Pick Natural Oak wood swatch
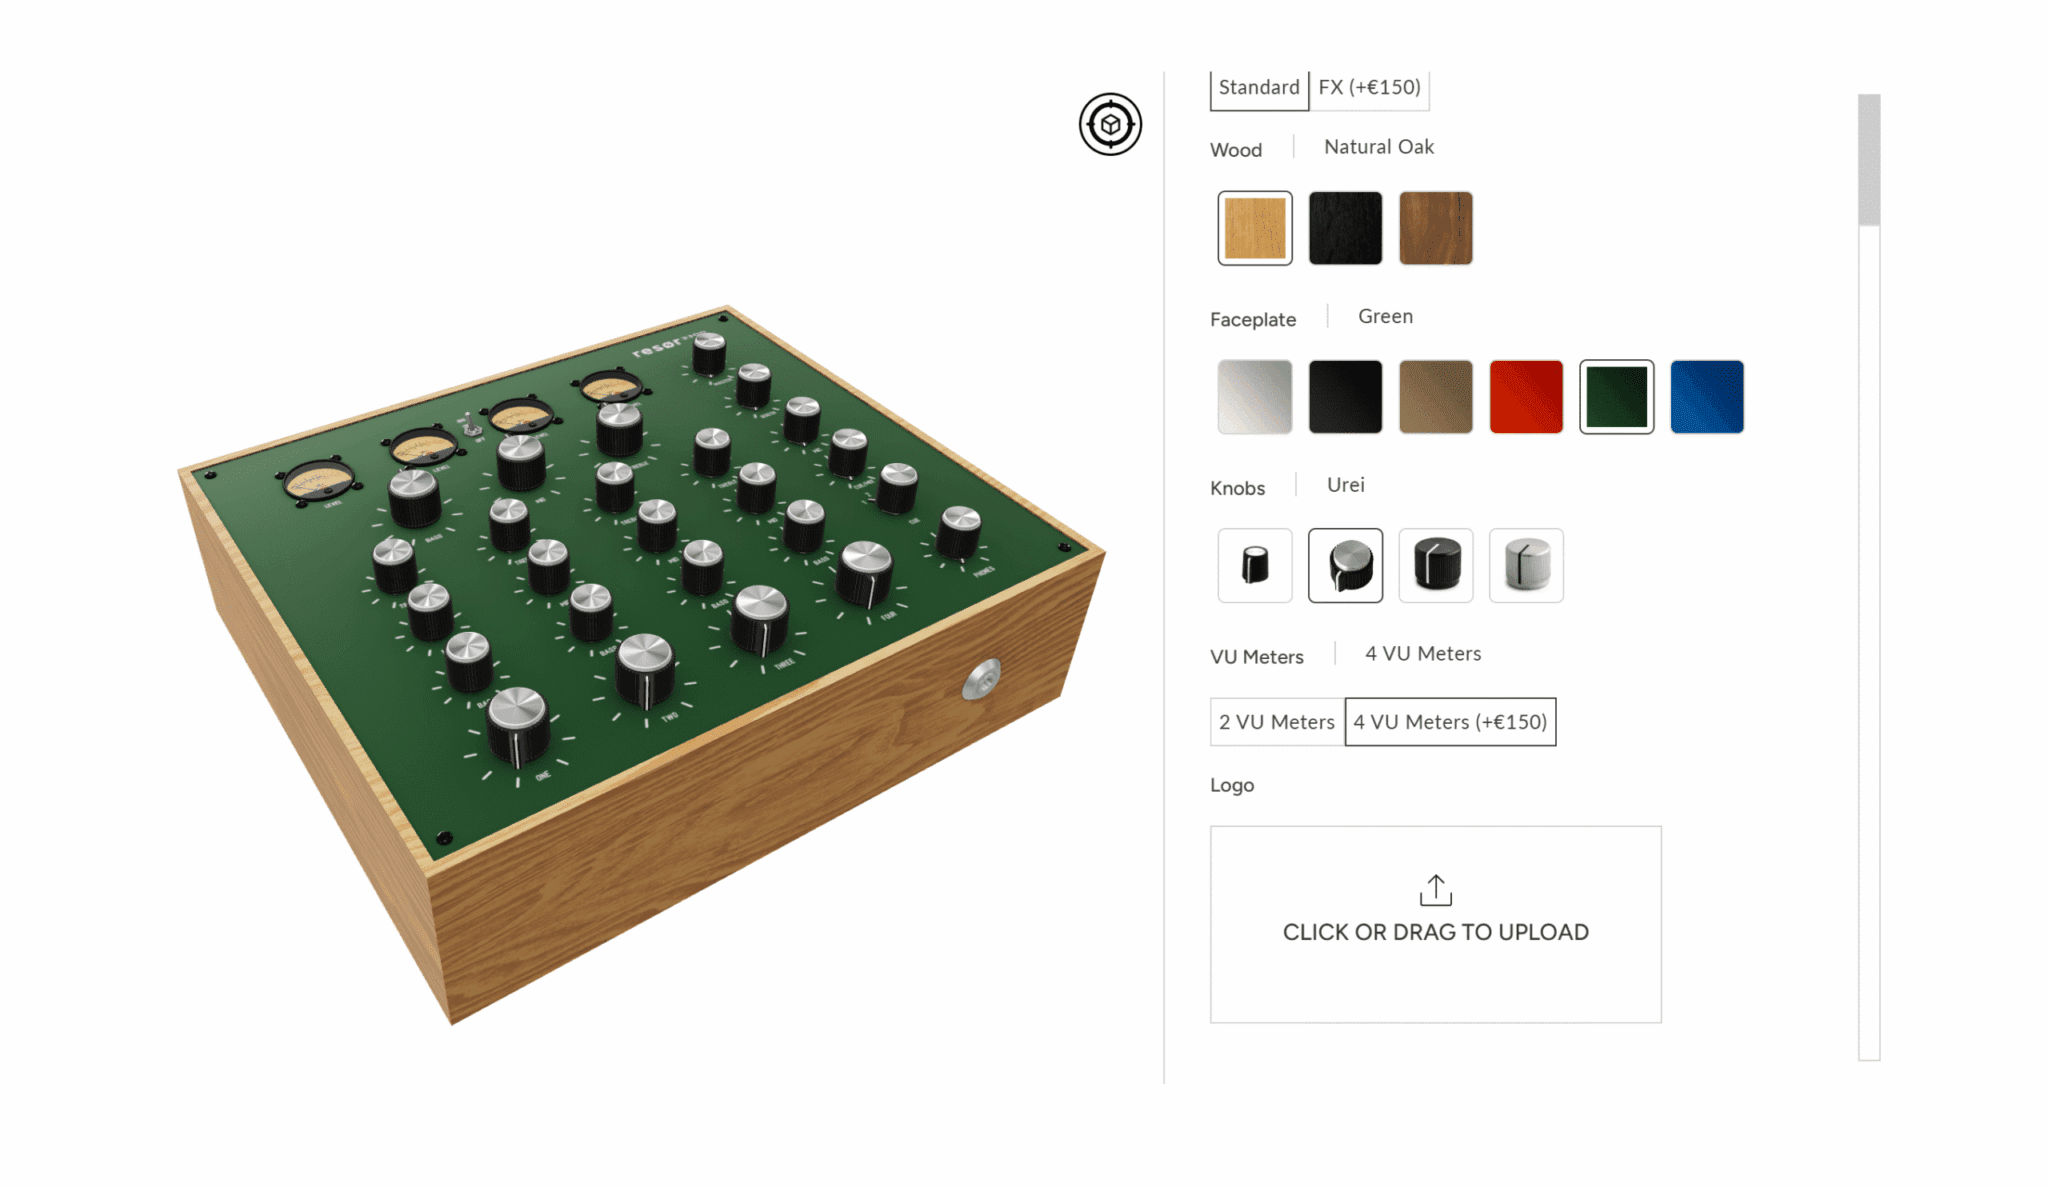The height and width of the screenshot is (1187, 2048). [x=1255, y=228]
